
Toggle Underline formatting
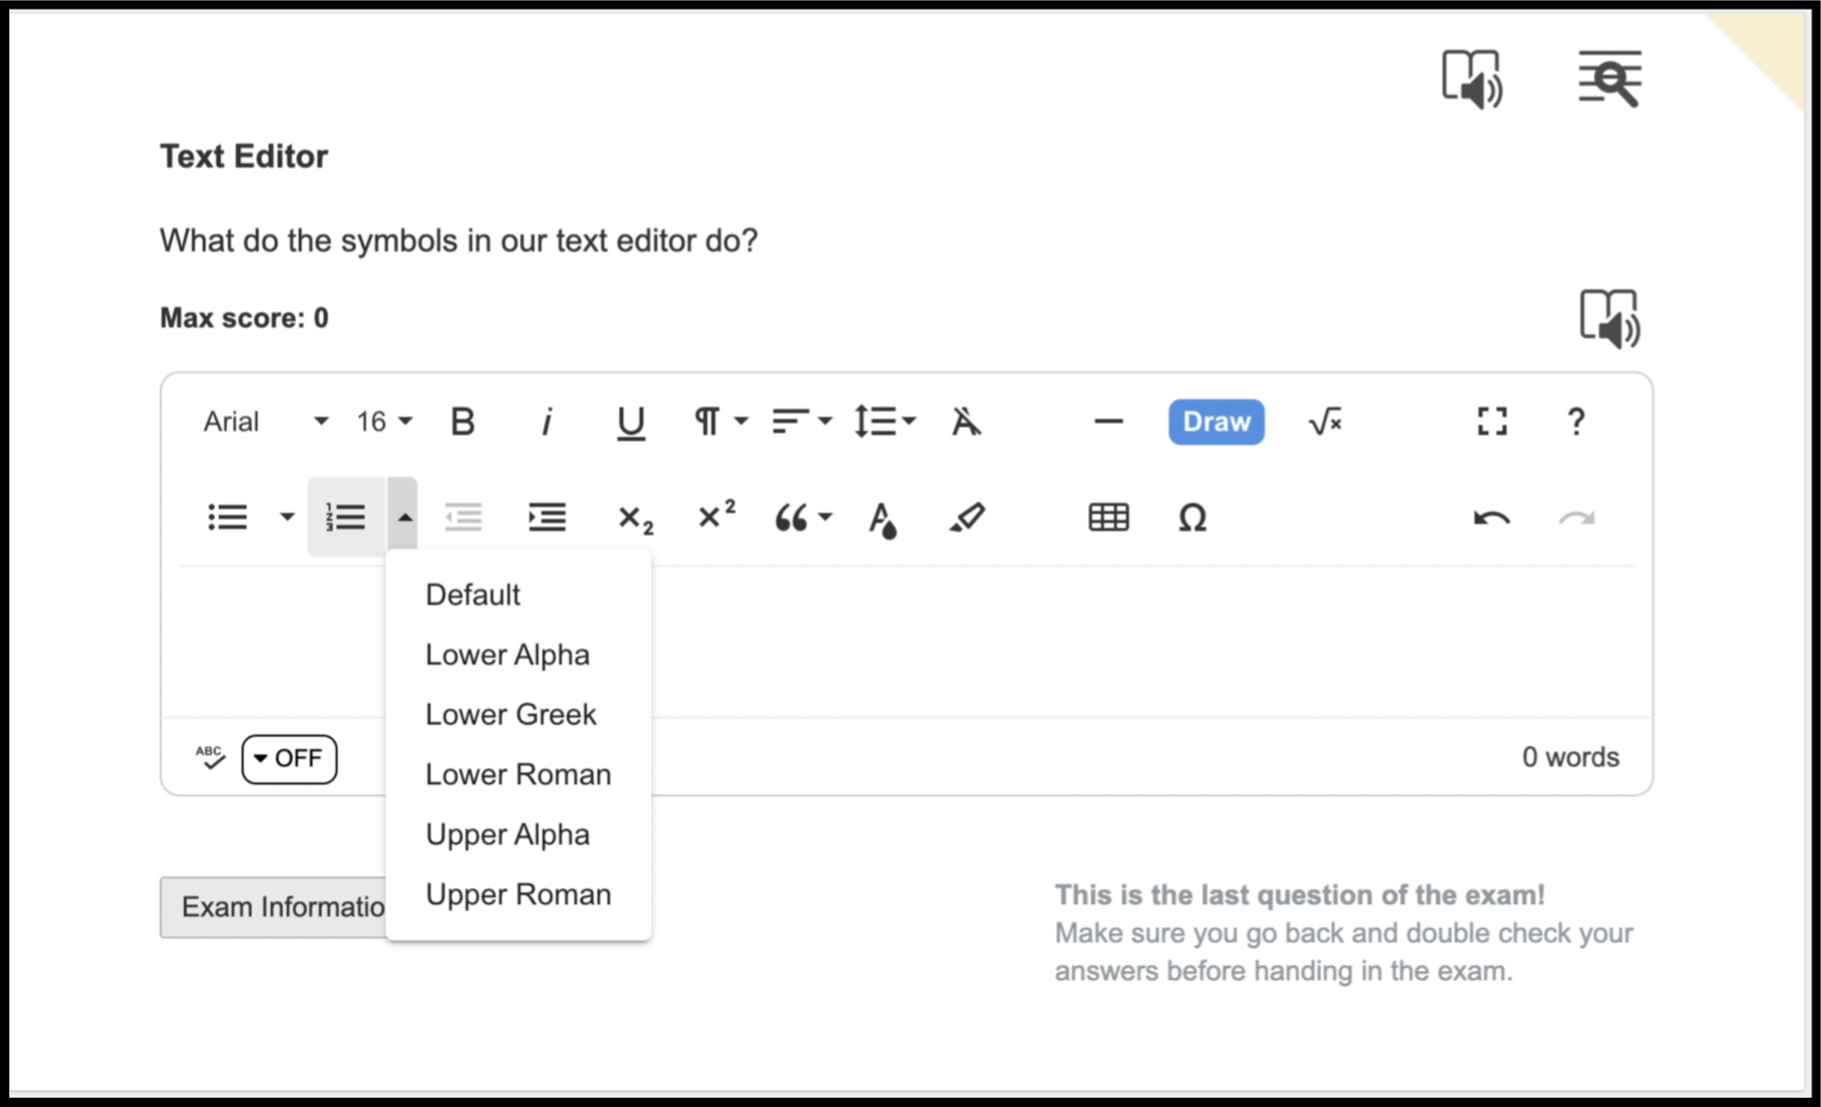[630, 422]
